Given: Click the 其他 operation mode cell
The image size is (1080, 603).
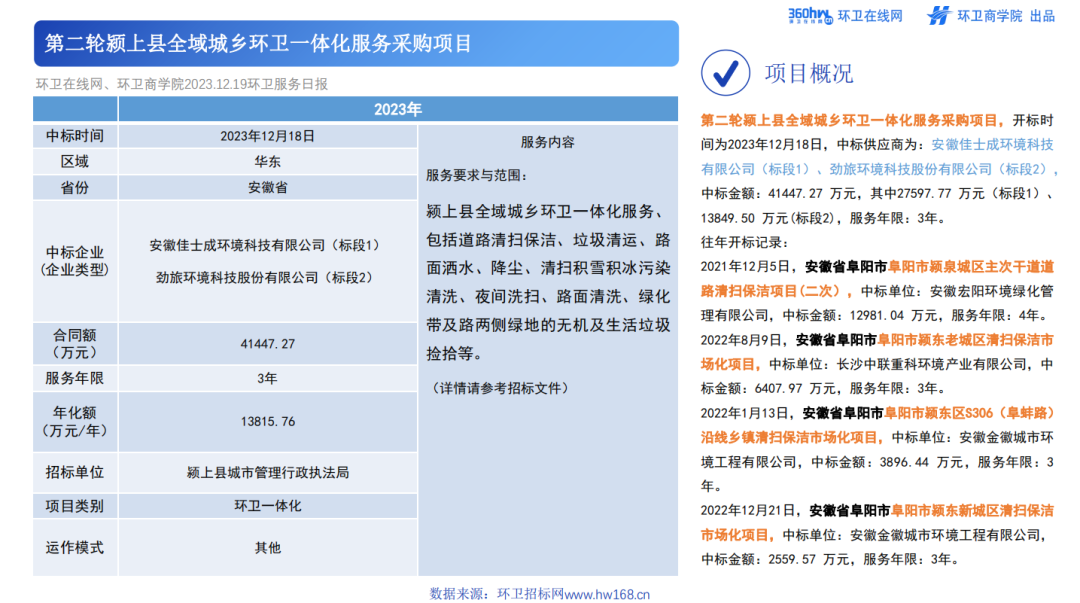Looking at the screenshot, I should click(x=267, y=548).
